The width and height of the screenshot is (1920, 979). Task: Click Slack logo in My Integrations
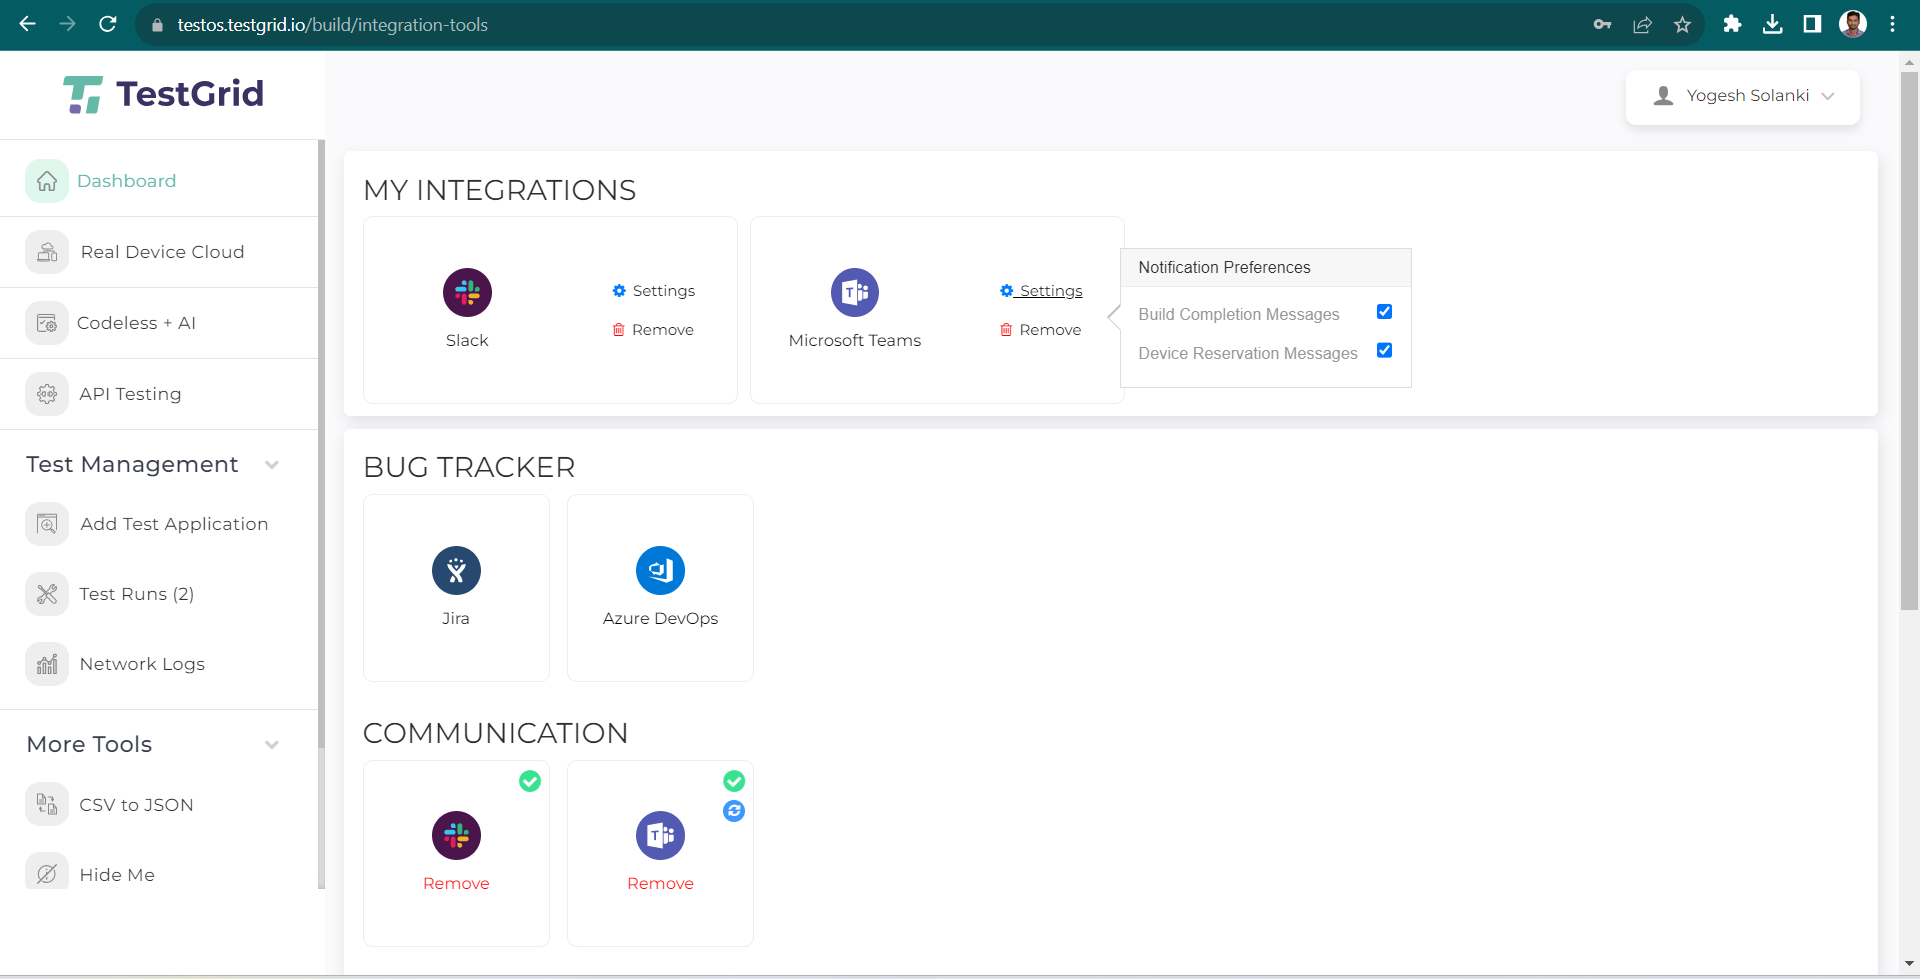[x=467, y=293]
